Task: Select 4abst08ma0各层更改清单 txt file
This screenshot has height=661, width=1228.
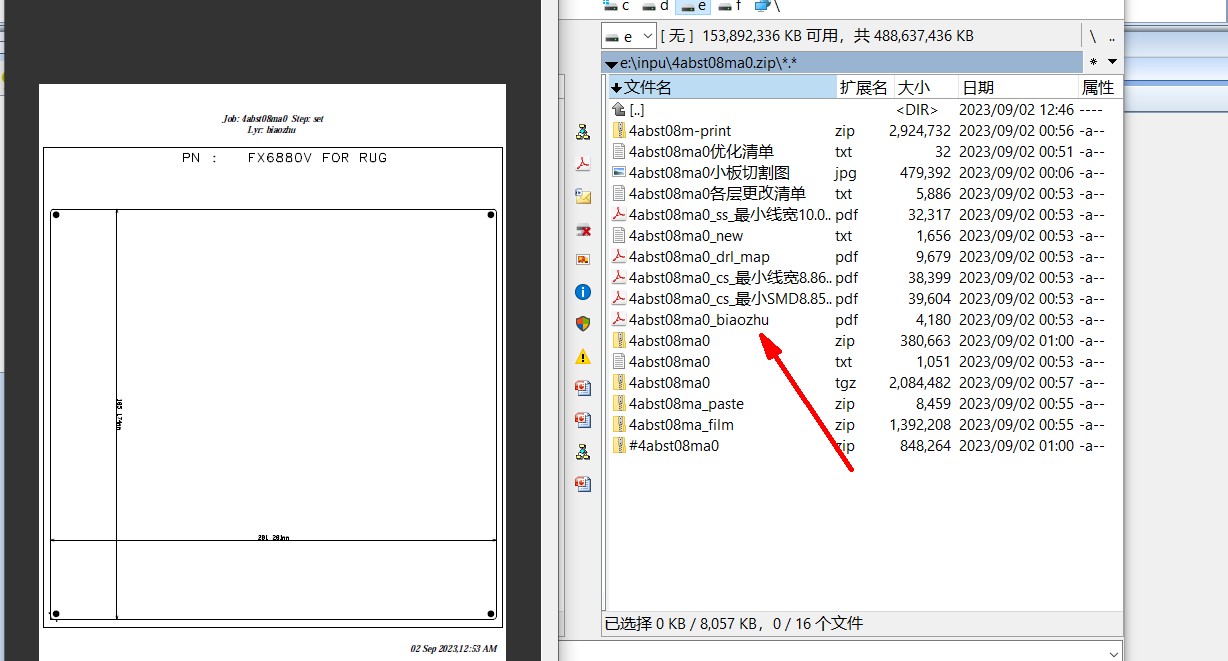Action: (x=717, y=194)
